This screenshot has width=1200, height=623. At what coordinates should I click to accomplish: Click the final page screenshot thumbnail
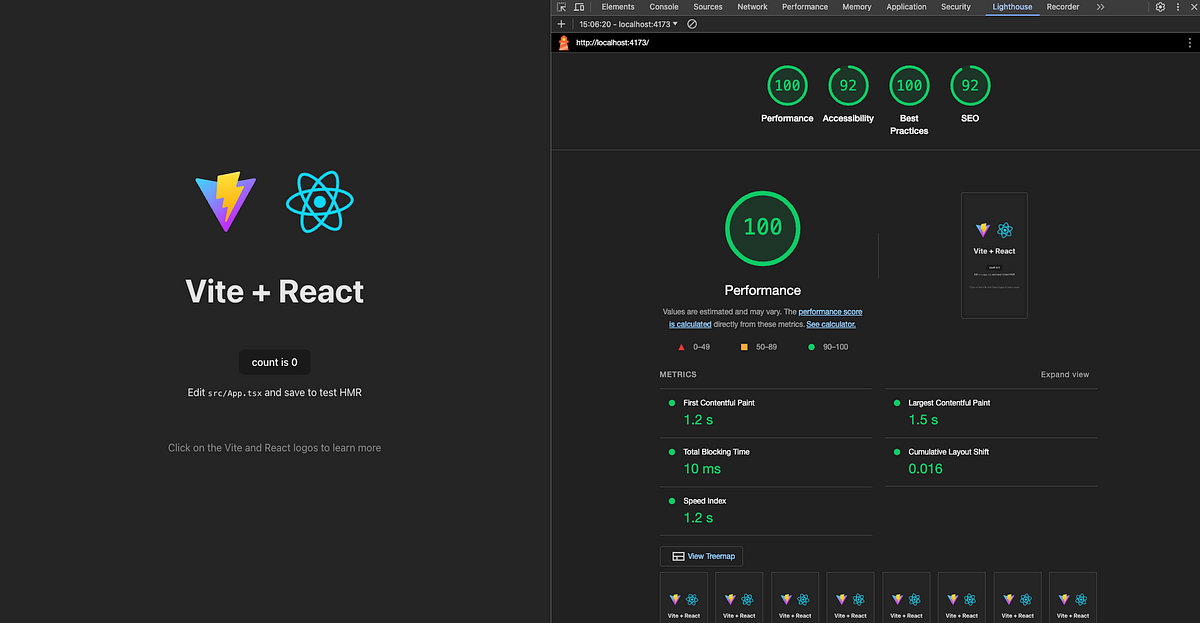(x=994, y=255)
